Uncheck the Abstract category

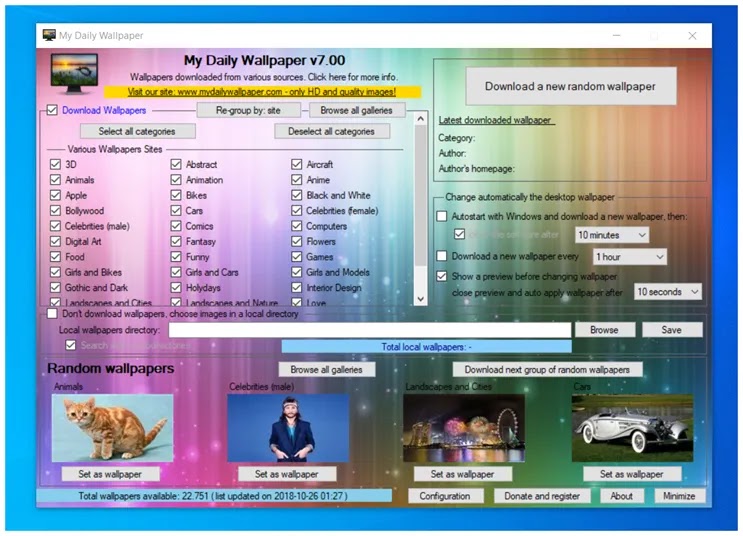pyautogui.click(x=176, y=164)
